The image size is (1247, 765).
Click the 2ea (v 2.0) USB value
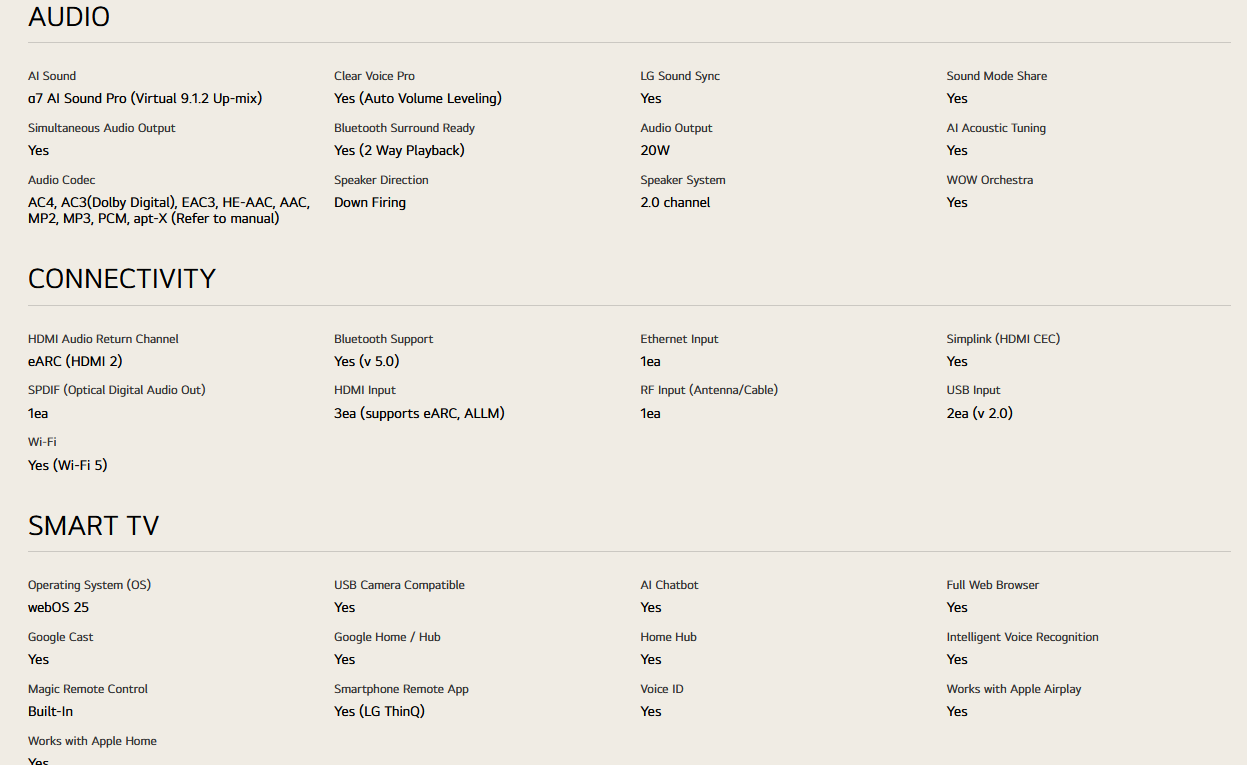click(980, 413)
